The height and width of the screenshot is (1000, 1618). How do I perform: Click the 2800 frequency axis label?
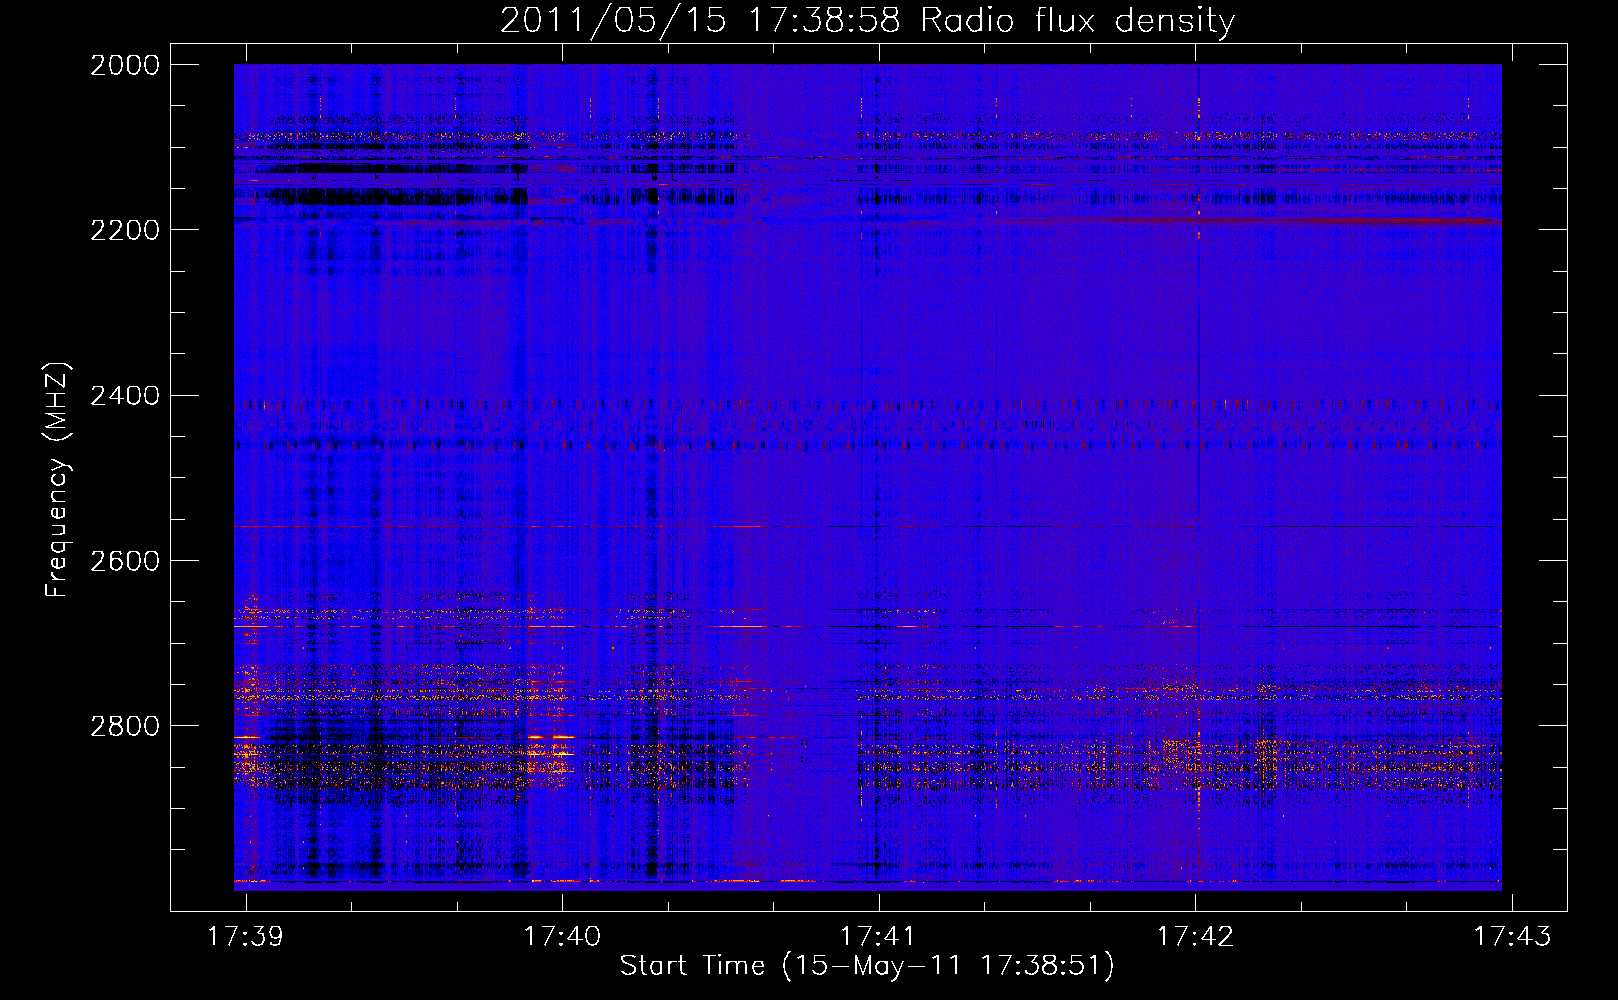coord(125,726)
